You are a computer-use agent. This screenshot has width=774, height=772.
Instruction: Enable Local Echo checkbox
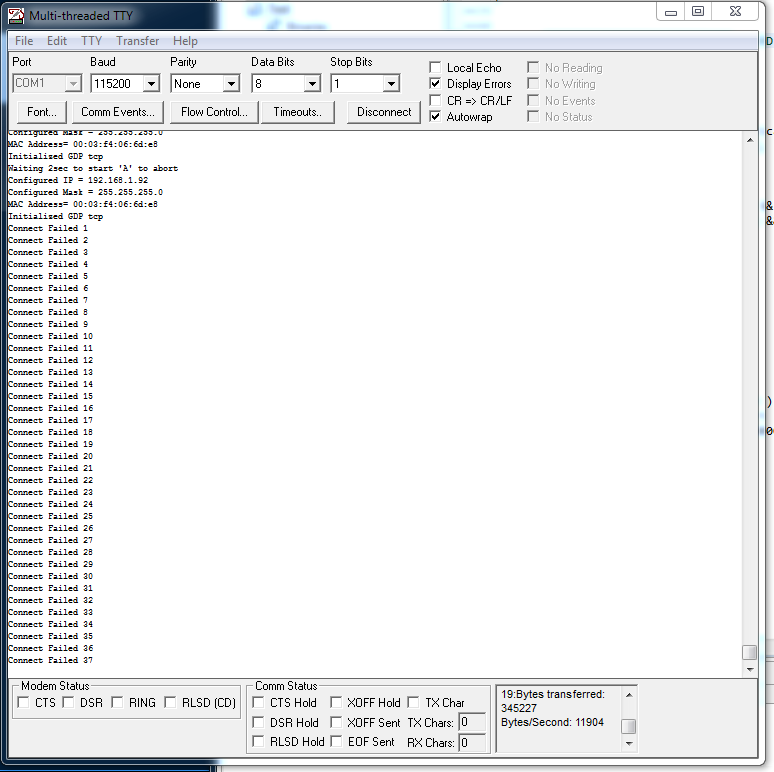point(435,67)
